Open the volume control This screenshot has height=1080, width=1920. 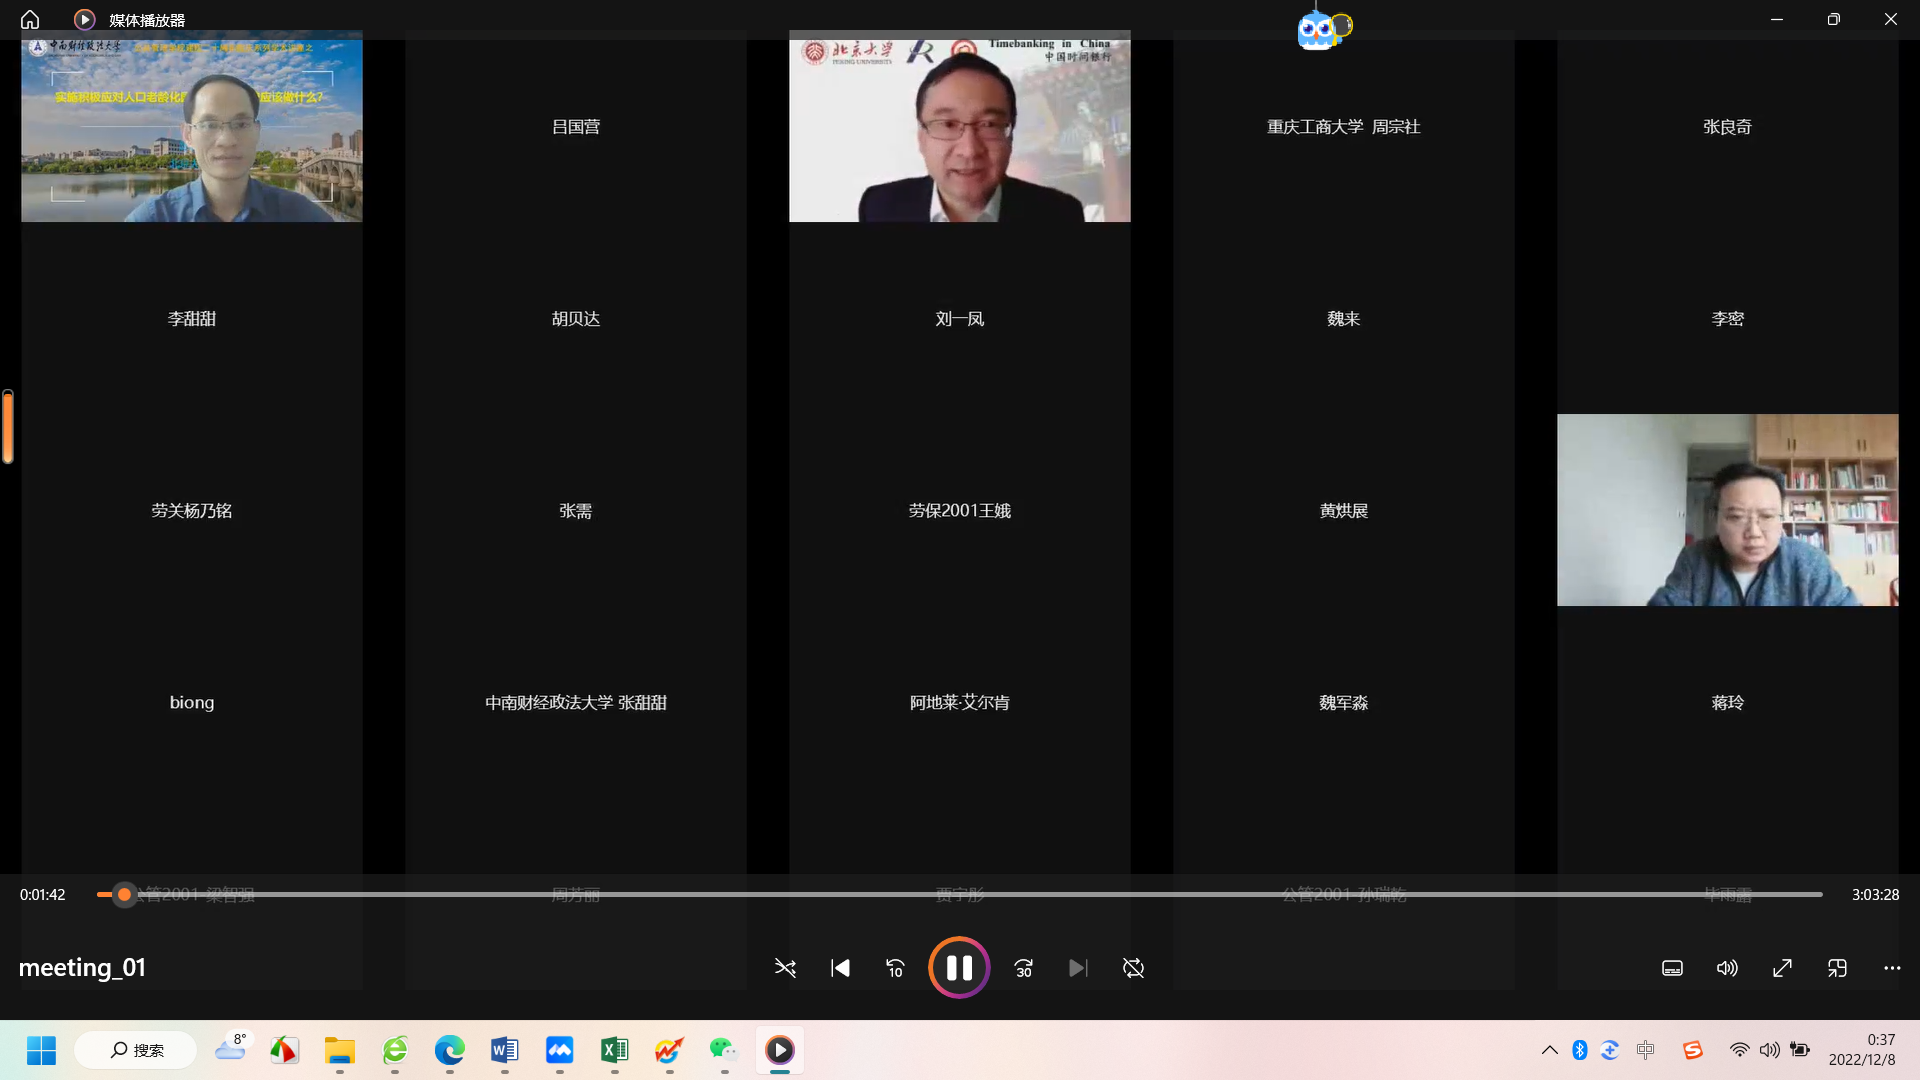[1727, 968]
